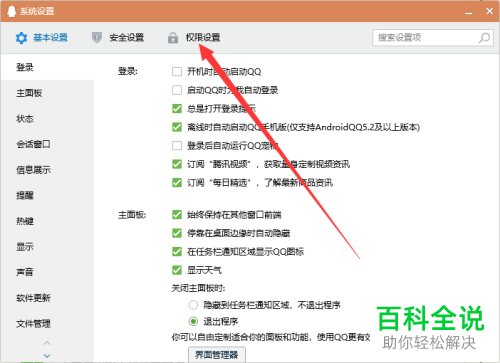Click the lock icon for 权限设置
Image resolution: width=500 pixels, height=363 pixels.
[173, 38]
